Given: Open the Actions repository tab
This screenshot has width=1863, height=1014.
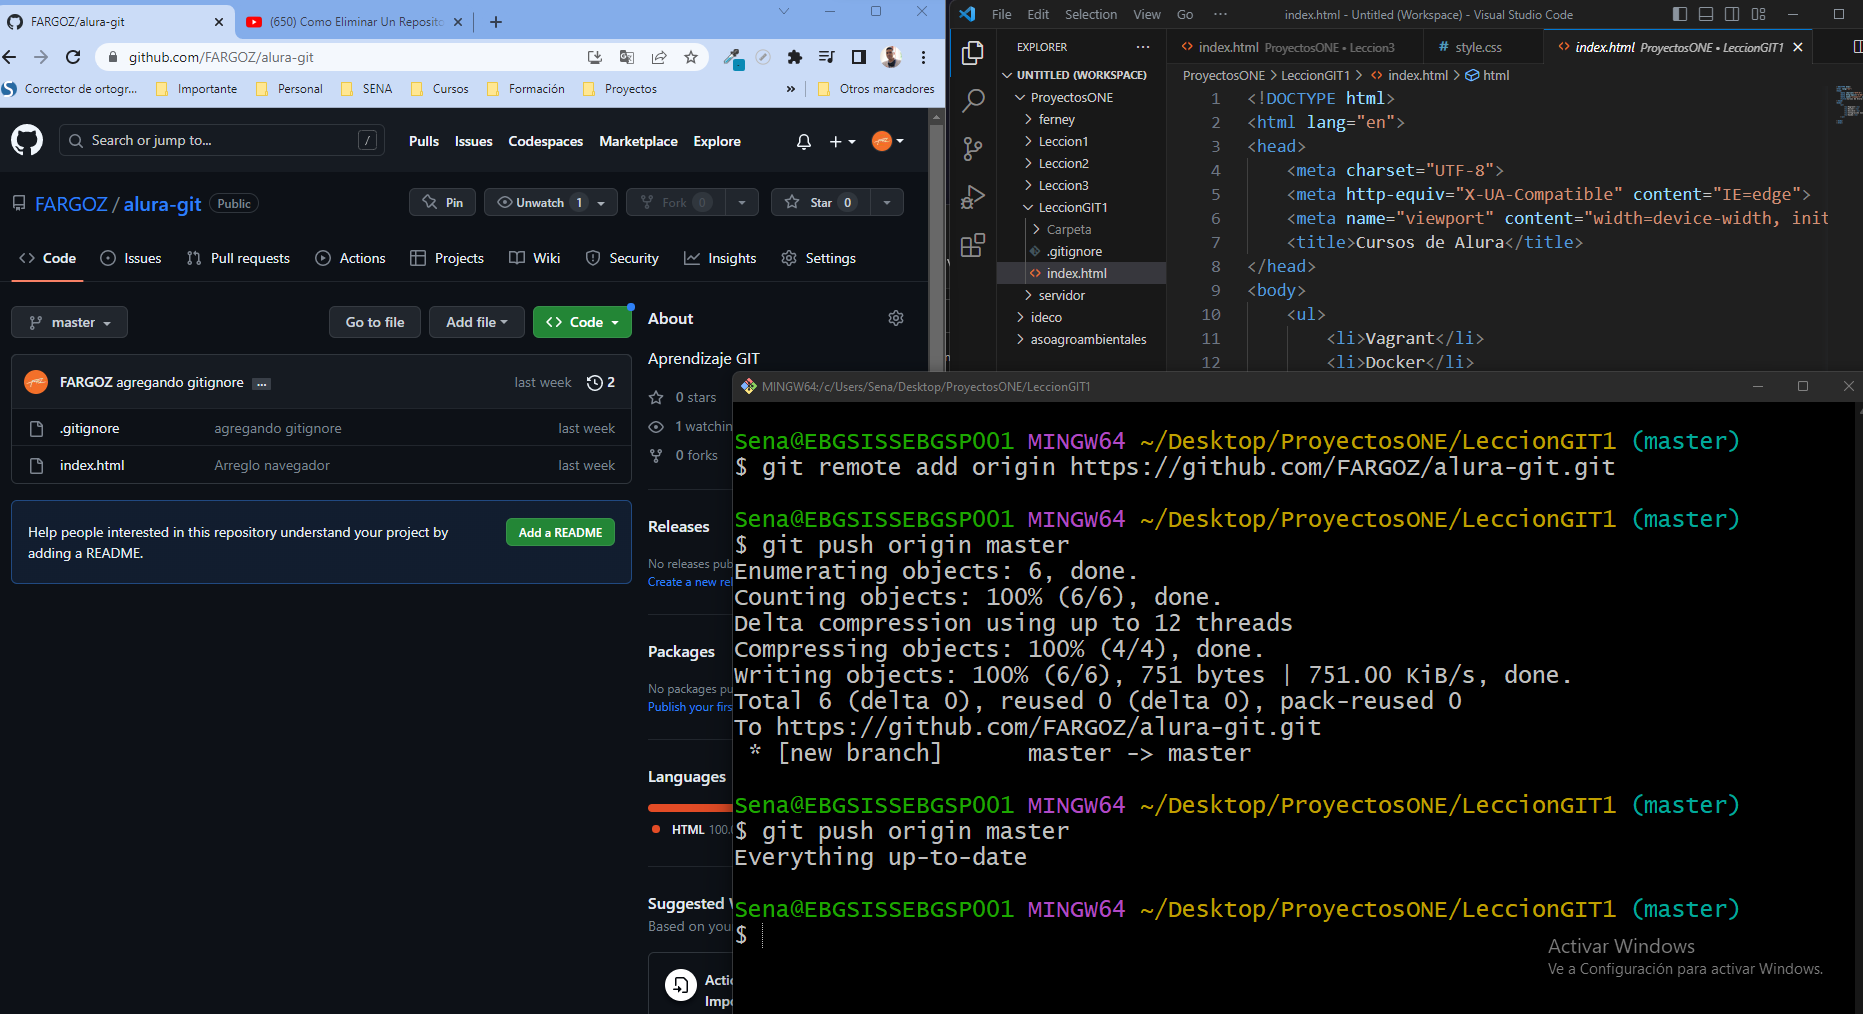Looking at the screenshot, I should point(350,258).
